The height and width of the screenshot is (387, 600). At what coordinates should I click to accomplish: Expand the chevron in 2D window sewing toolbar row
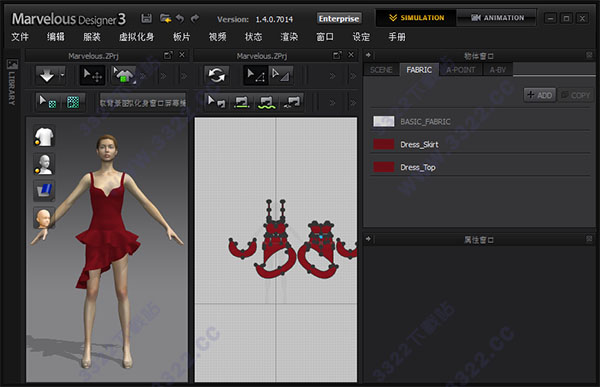coord(333,103)
